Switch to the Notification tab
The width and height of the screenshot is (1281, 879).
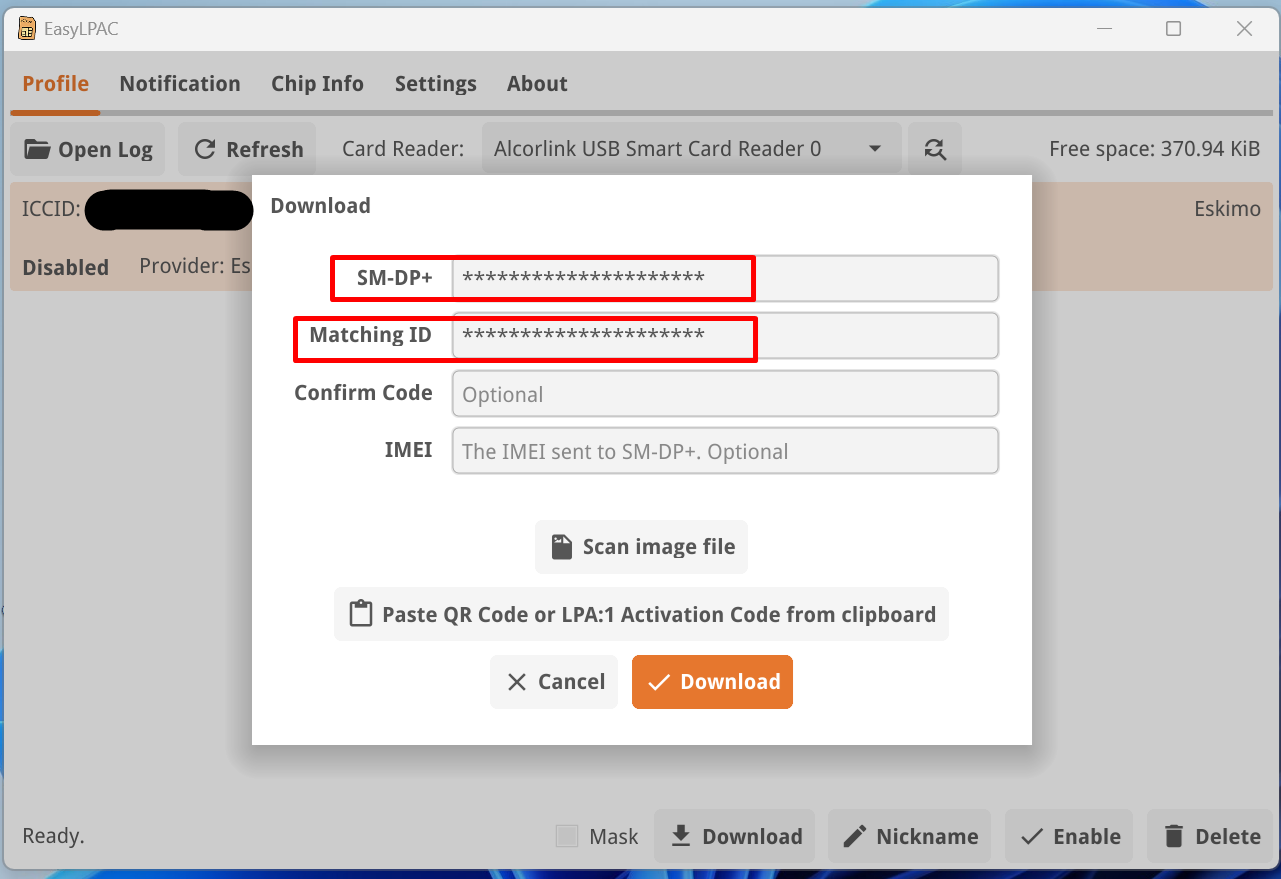(180, 84)
